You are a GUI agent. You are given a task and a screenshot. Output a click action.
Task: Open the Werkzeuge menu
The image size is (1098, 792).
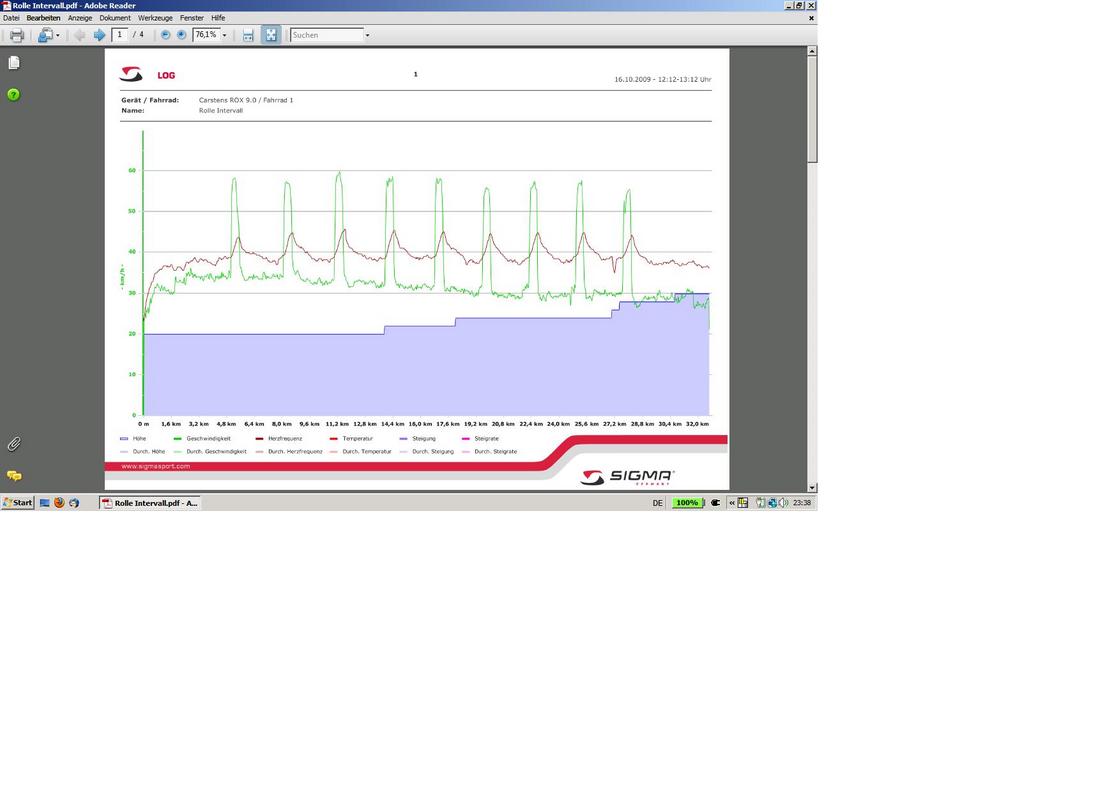155,18
